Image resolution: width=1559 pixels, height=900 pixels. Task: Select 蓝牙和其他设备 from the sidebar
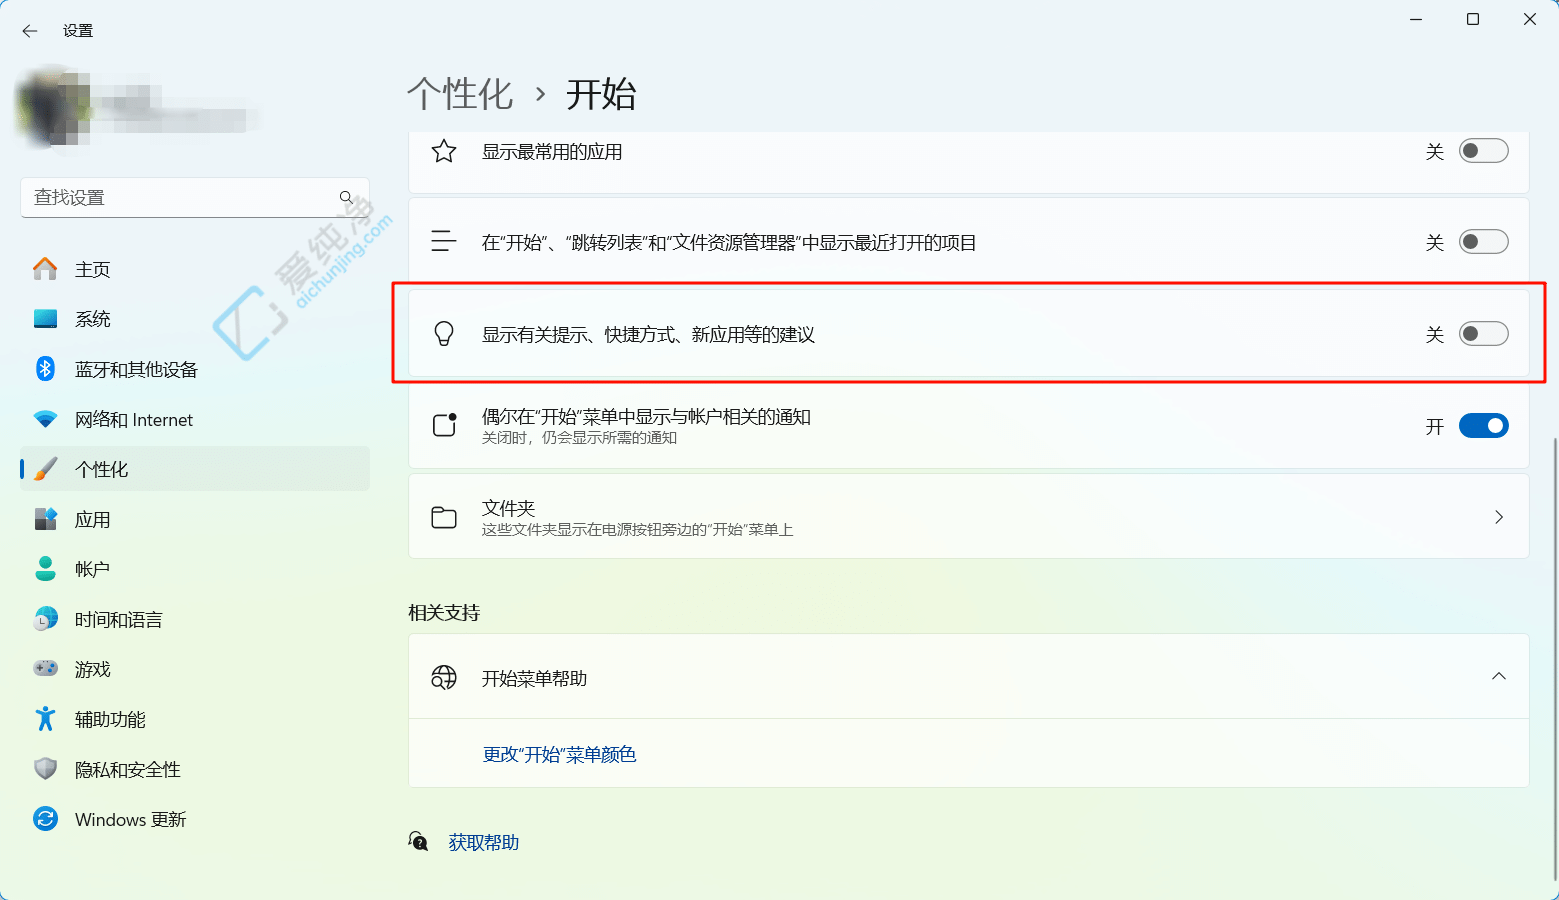[137, 368]
